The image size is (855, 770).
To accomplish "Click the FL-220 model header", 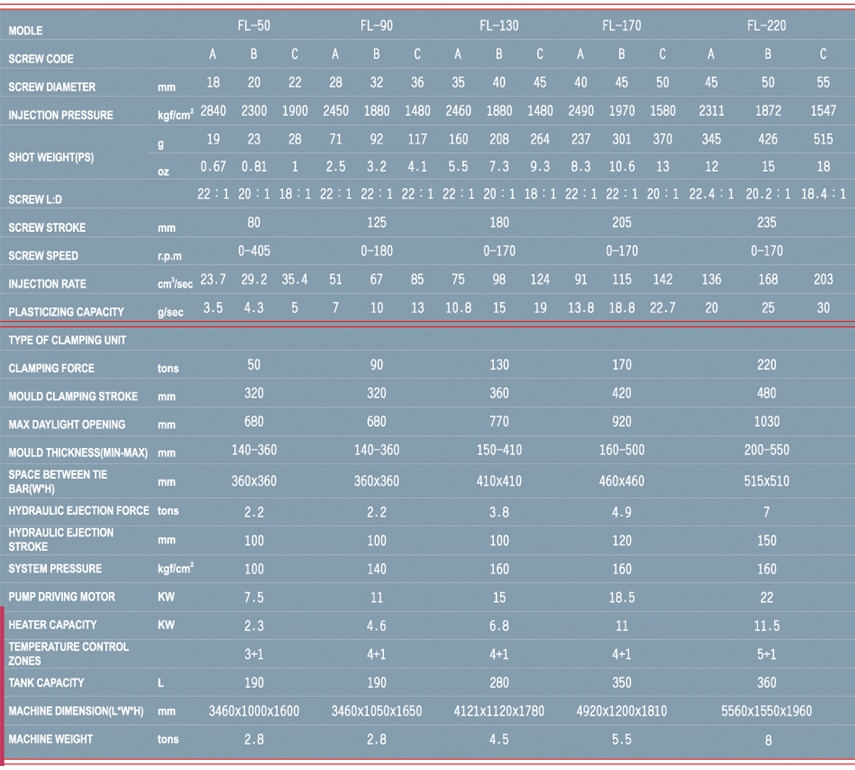I will (x=766, y=26).
